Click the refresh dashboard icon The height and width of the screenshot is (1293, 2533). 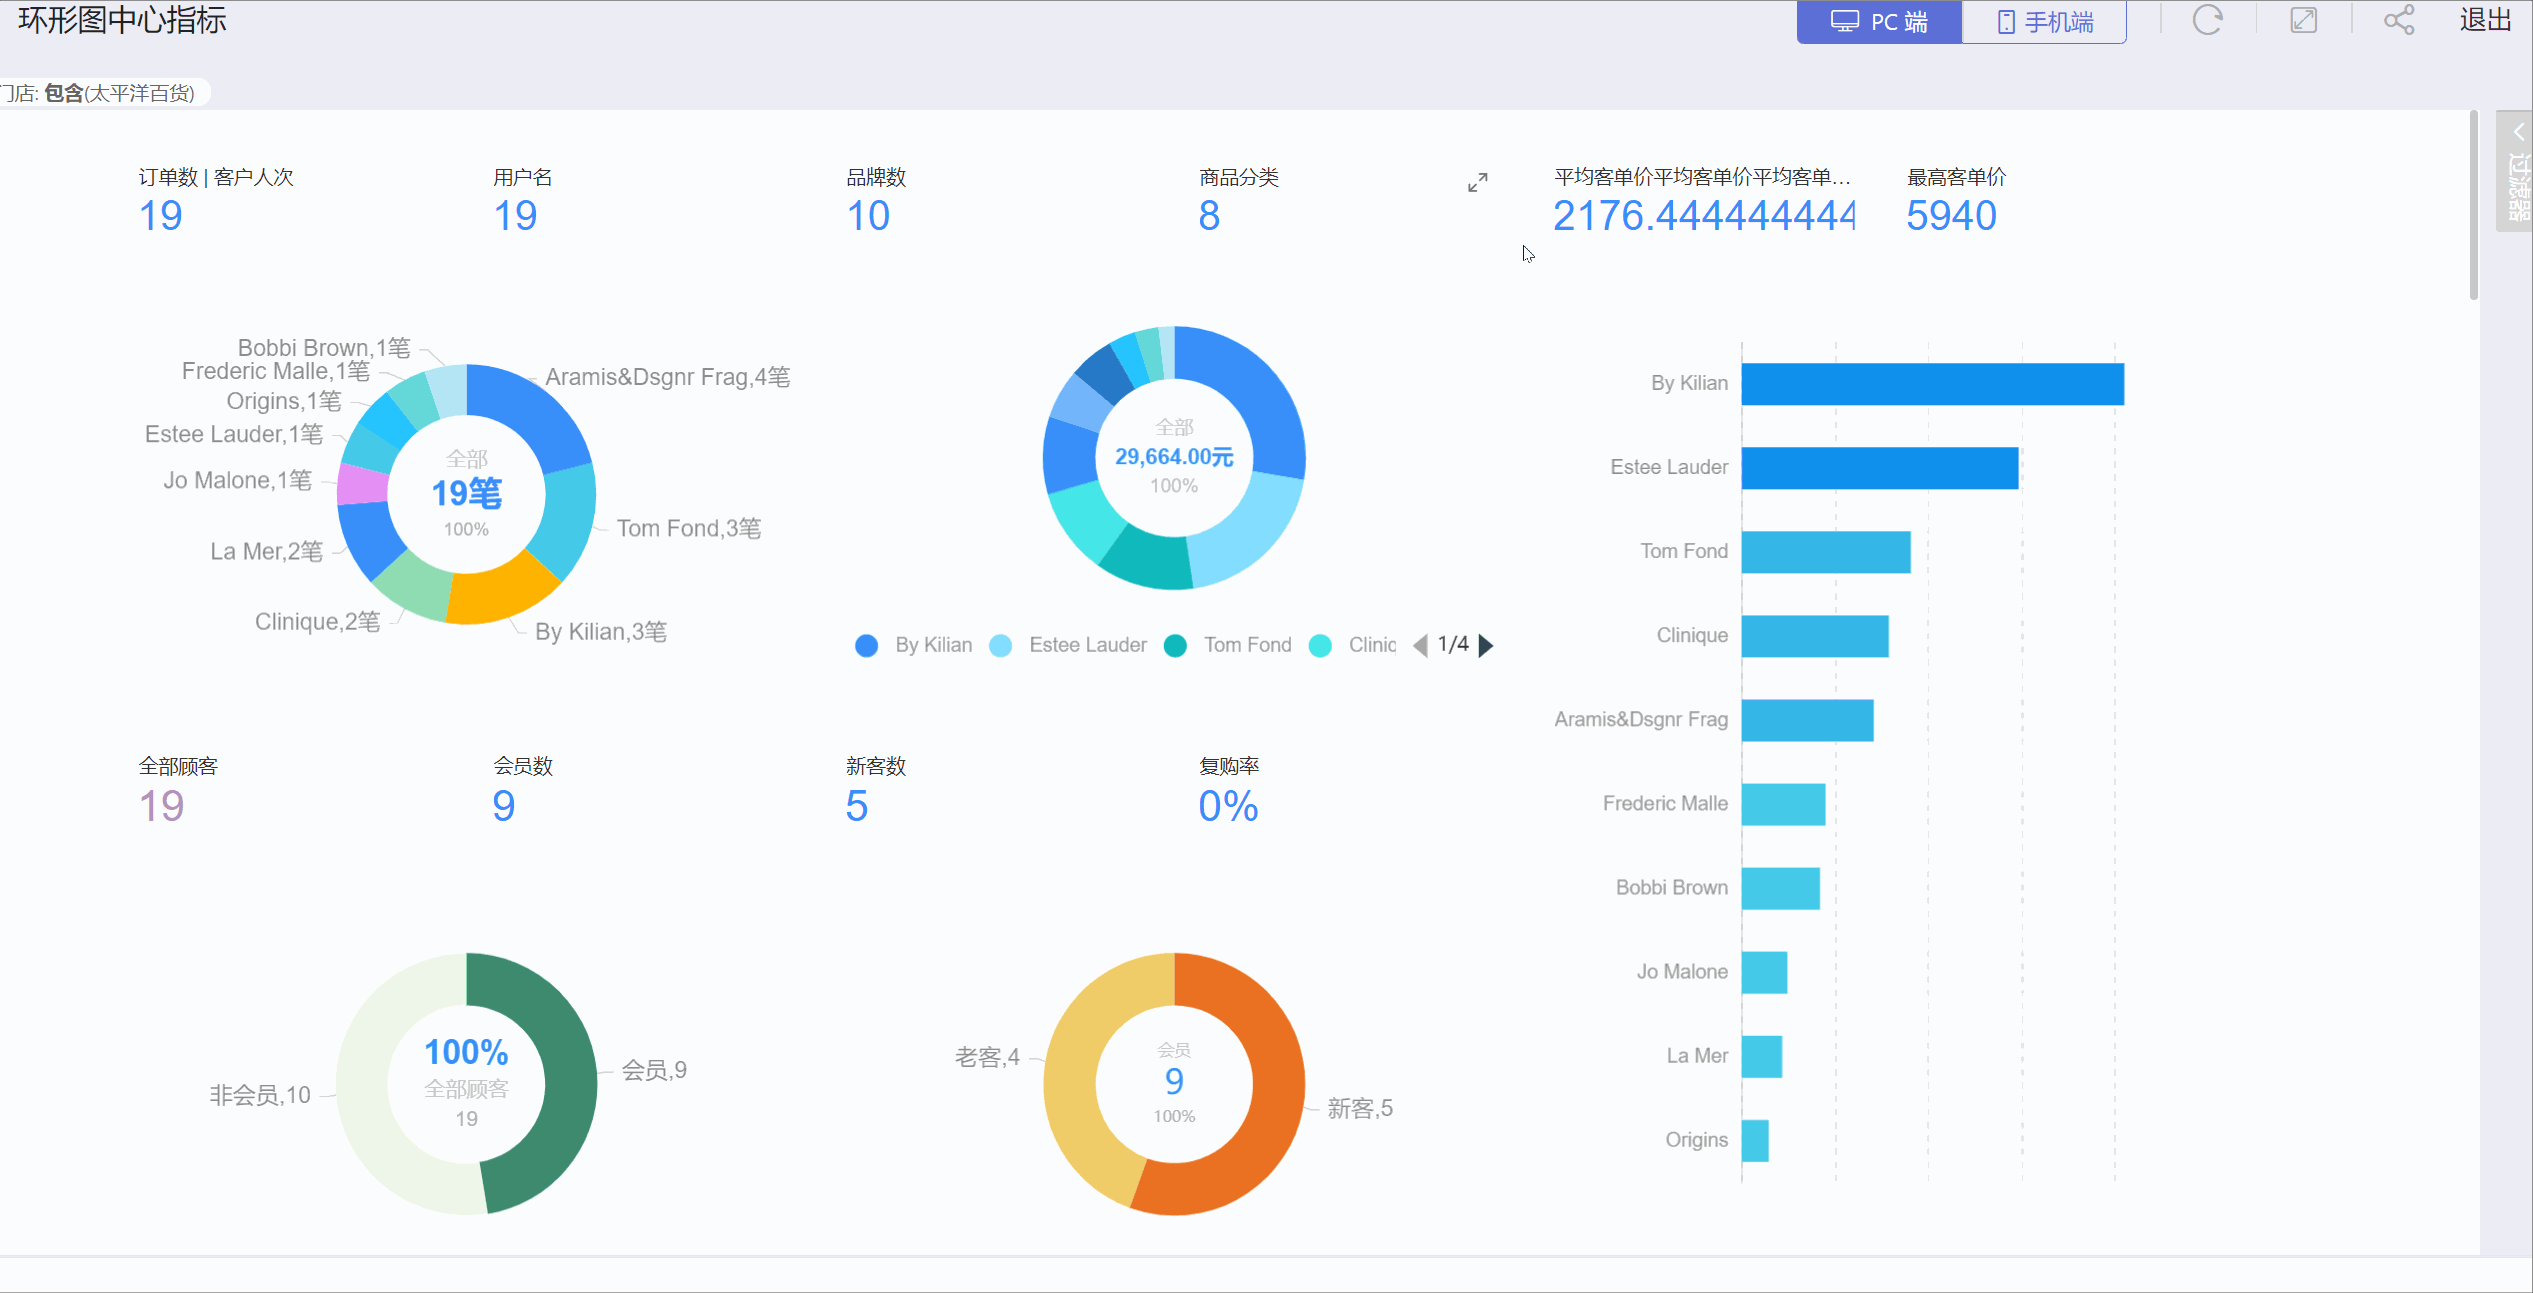[2207, 21]
